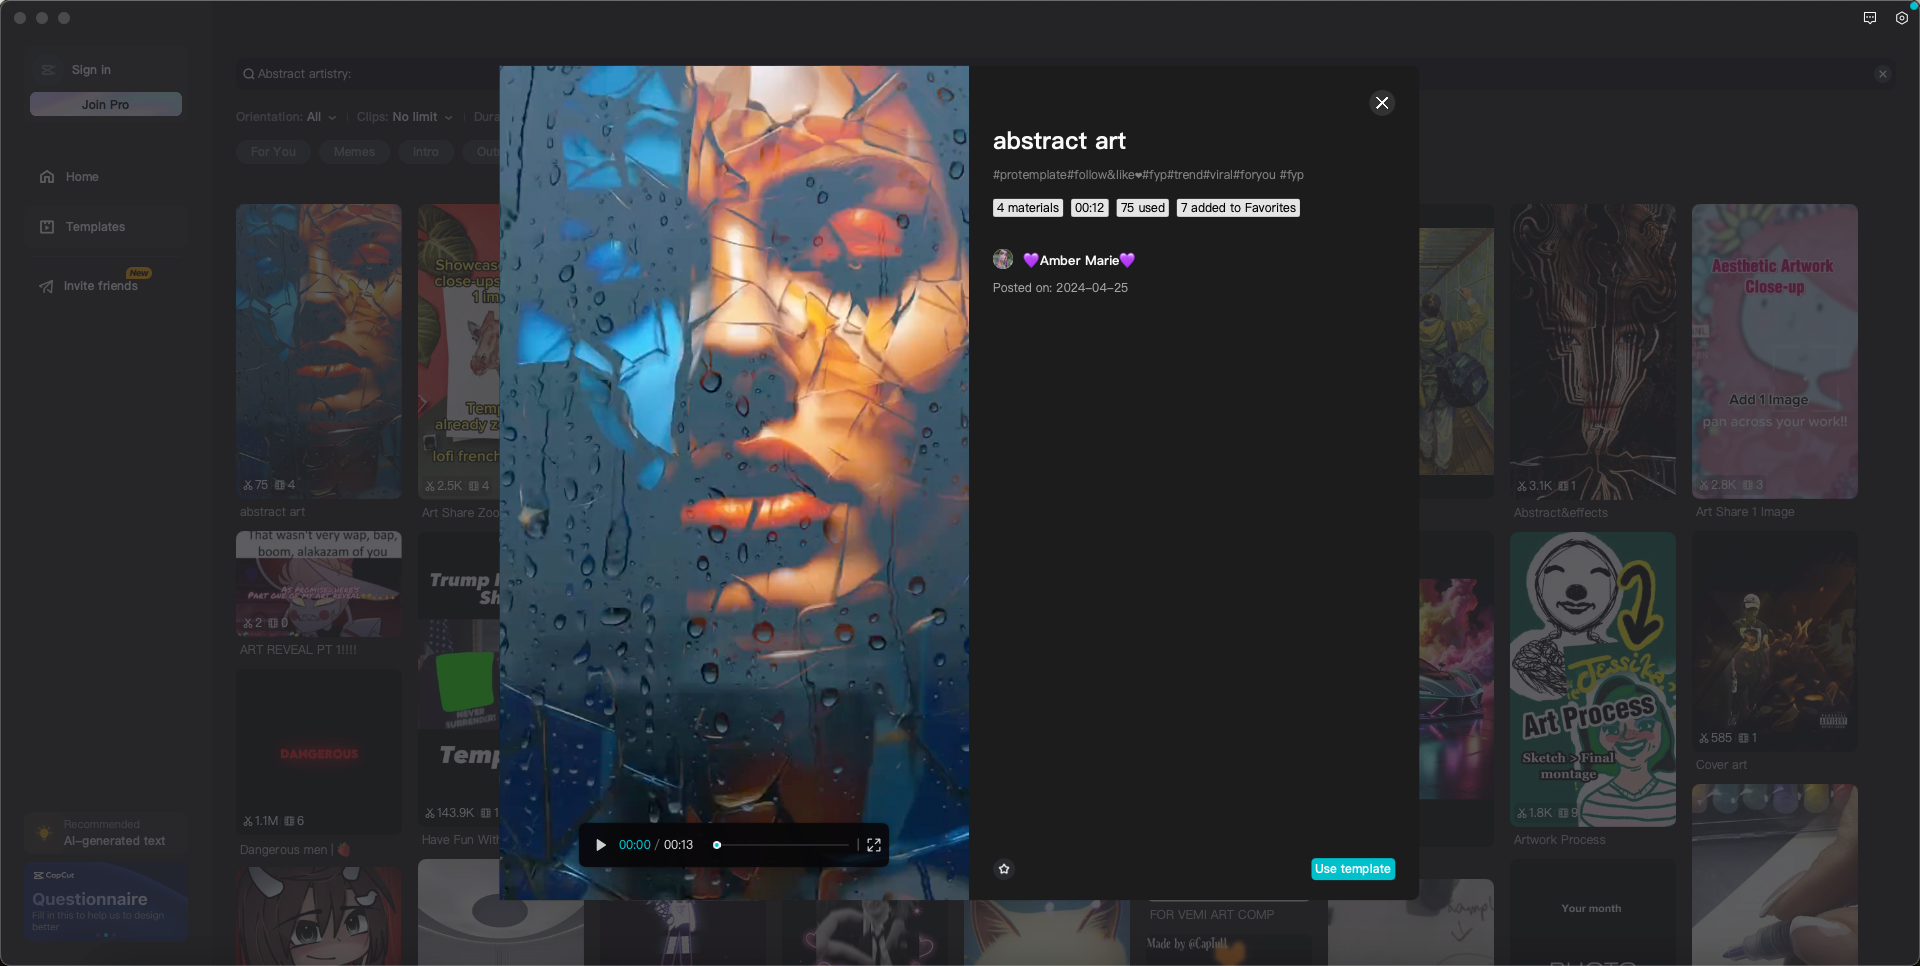
Task: Select the For You category tab
Action: pyautogui.click(x=274, y=152)
